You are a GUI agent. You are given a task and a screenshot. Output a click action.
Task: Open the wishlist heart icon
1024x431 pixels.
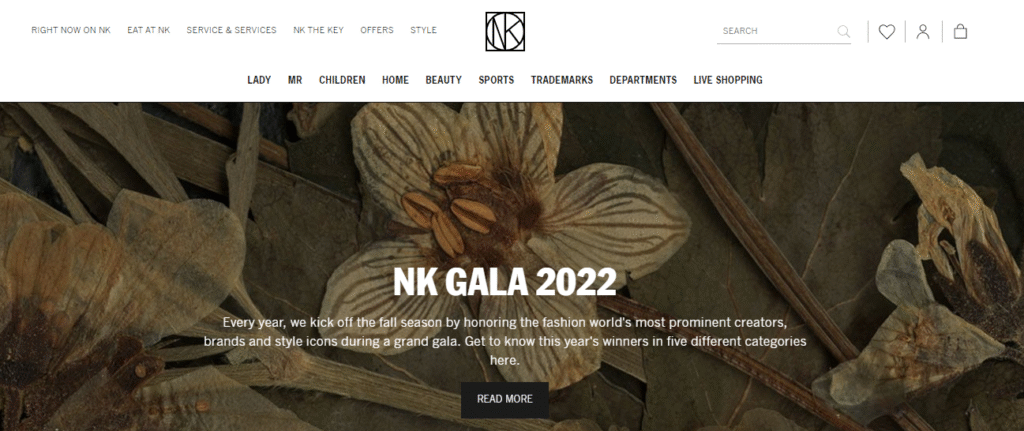click(x=886, y=31)
